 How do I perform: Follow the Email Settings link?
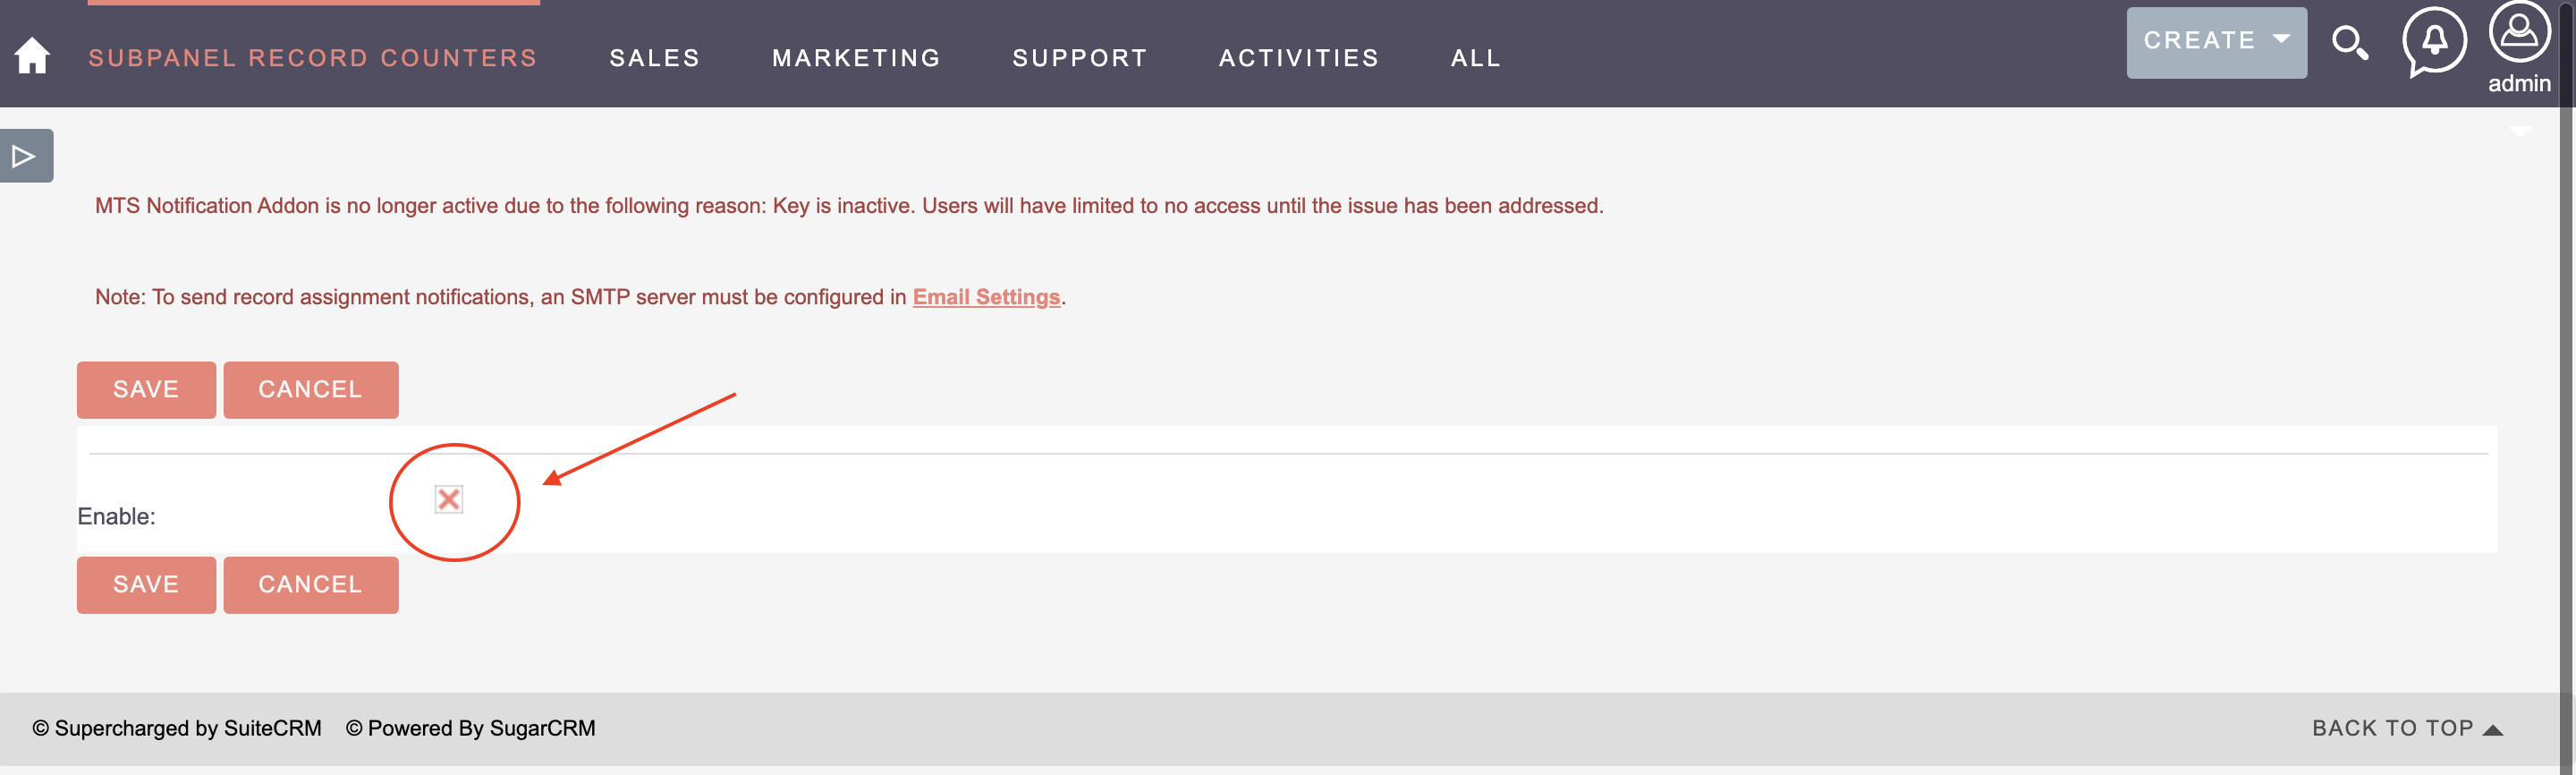click(x=985, y=297)
